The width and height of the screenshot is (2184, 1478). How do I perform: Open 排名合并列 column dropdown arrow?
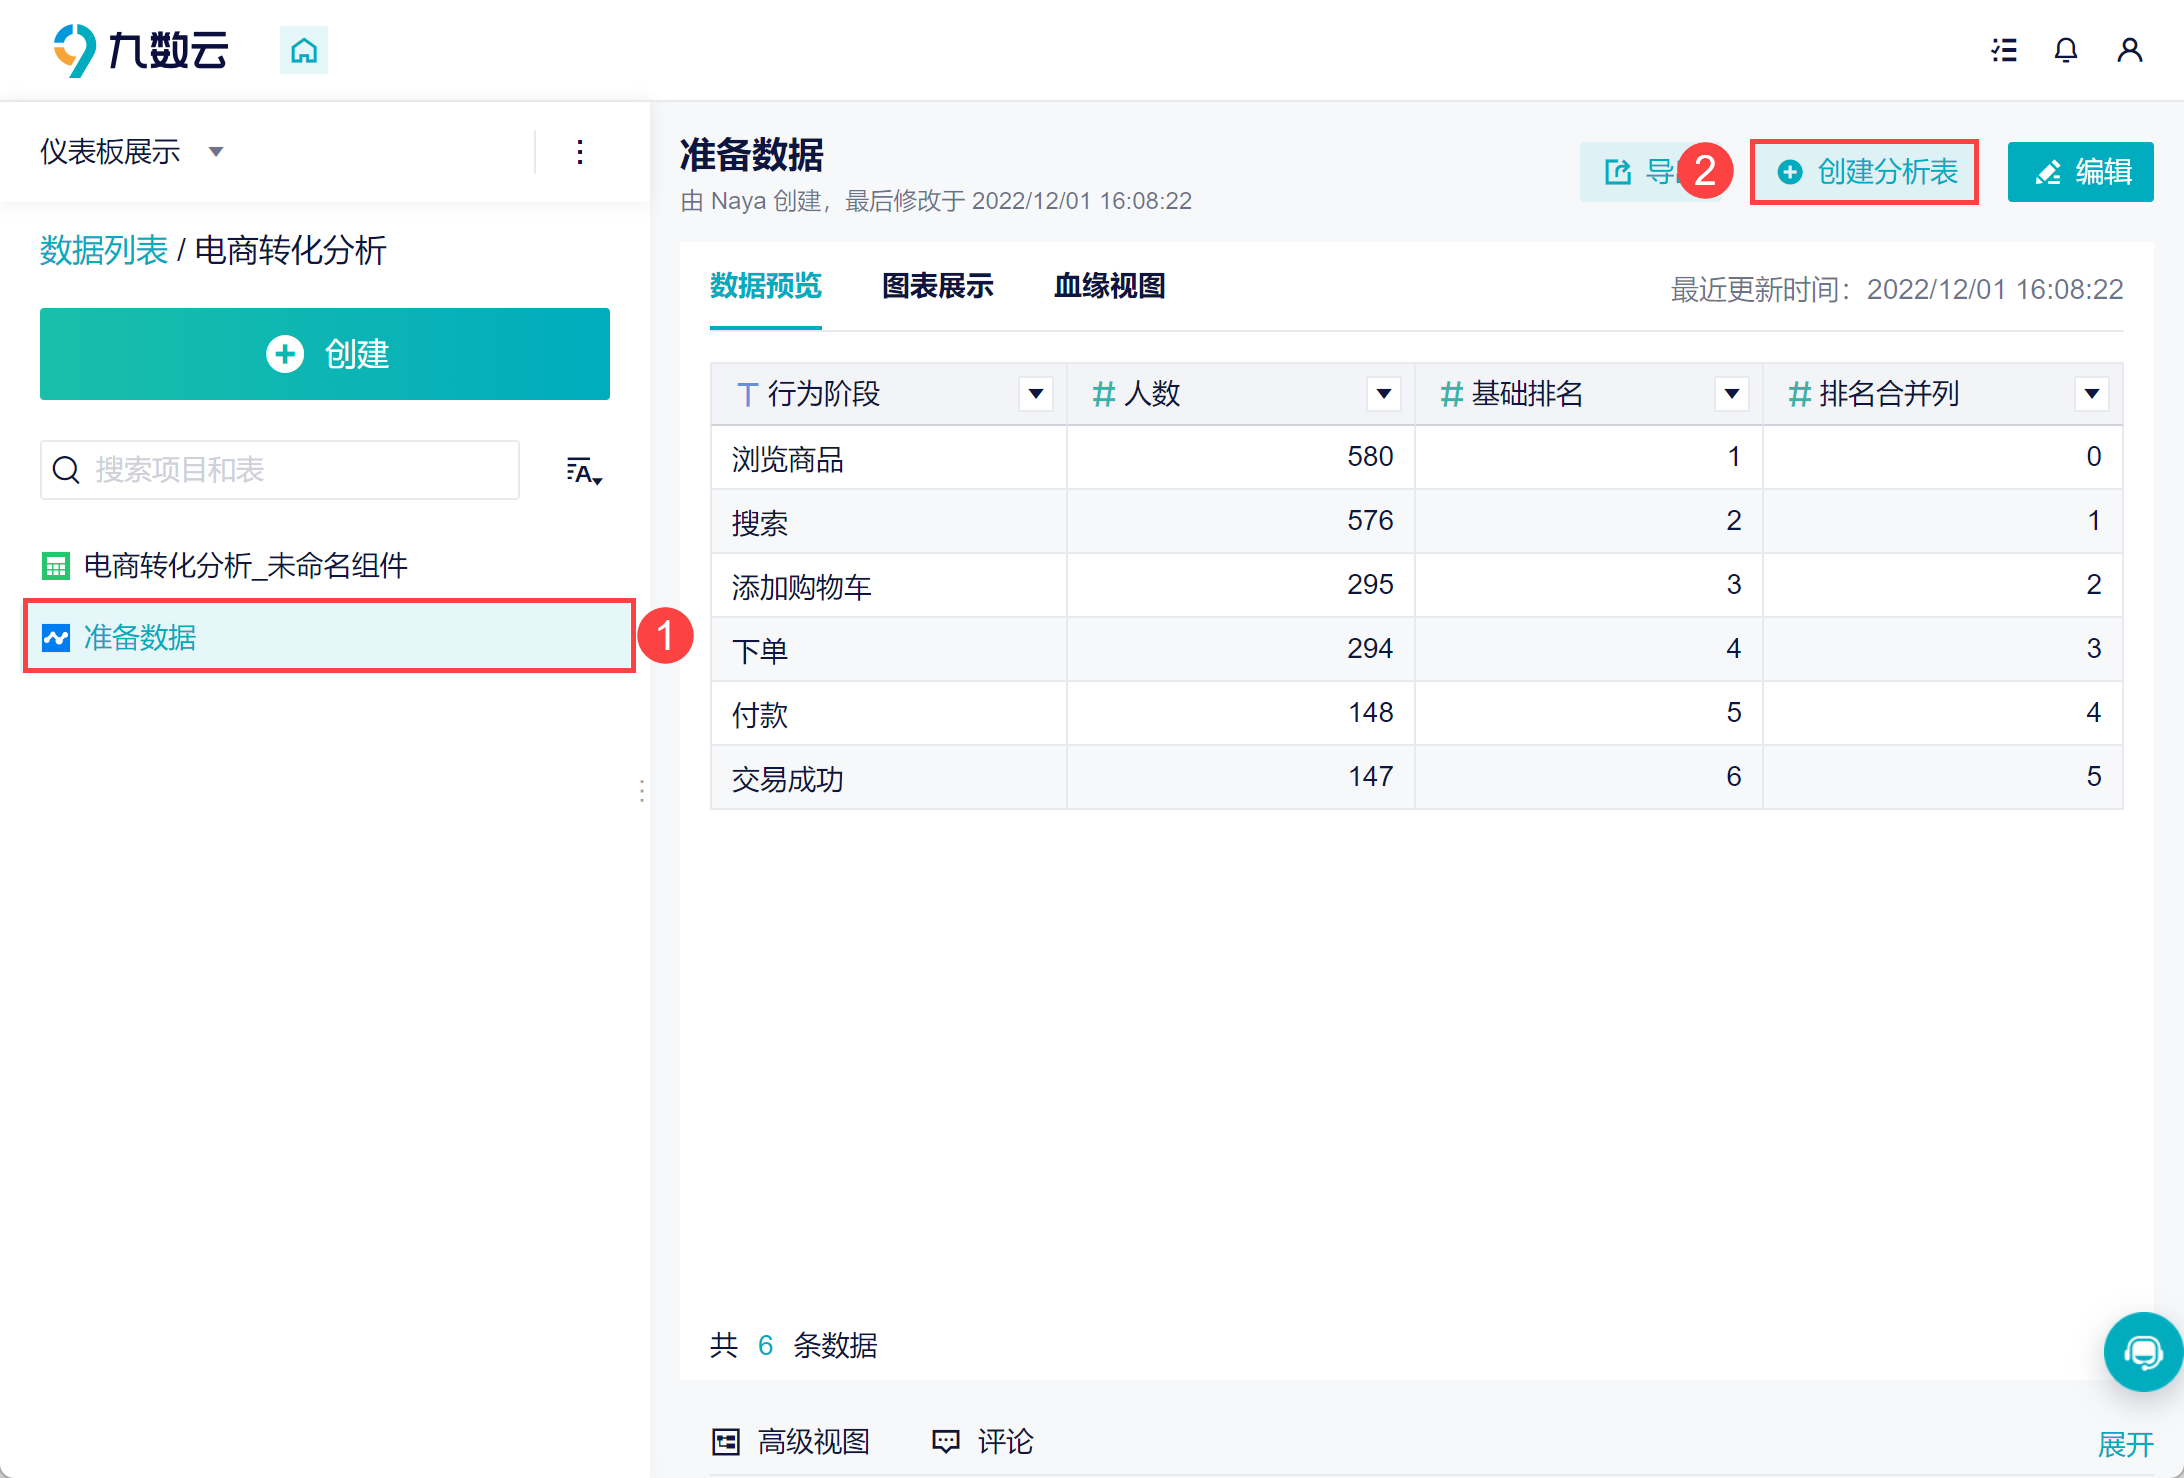tap(2091, 394)
